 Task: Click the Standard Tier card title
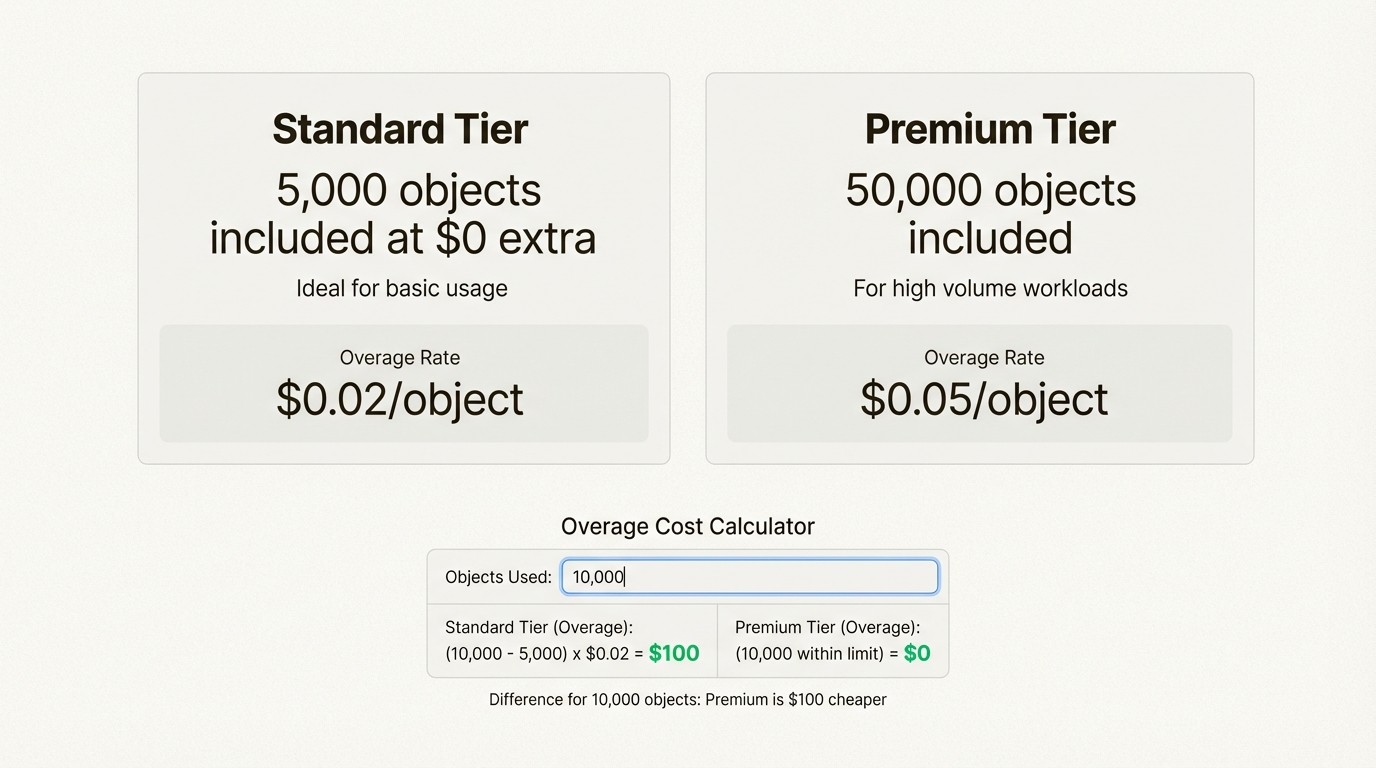coord(399,129)
